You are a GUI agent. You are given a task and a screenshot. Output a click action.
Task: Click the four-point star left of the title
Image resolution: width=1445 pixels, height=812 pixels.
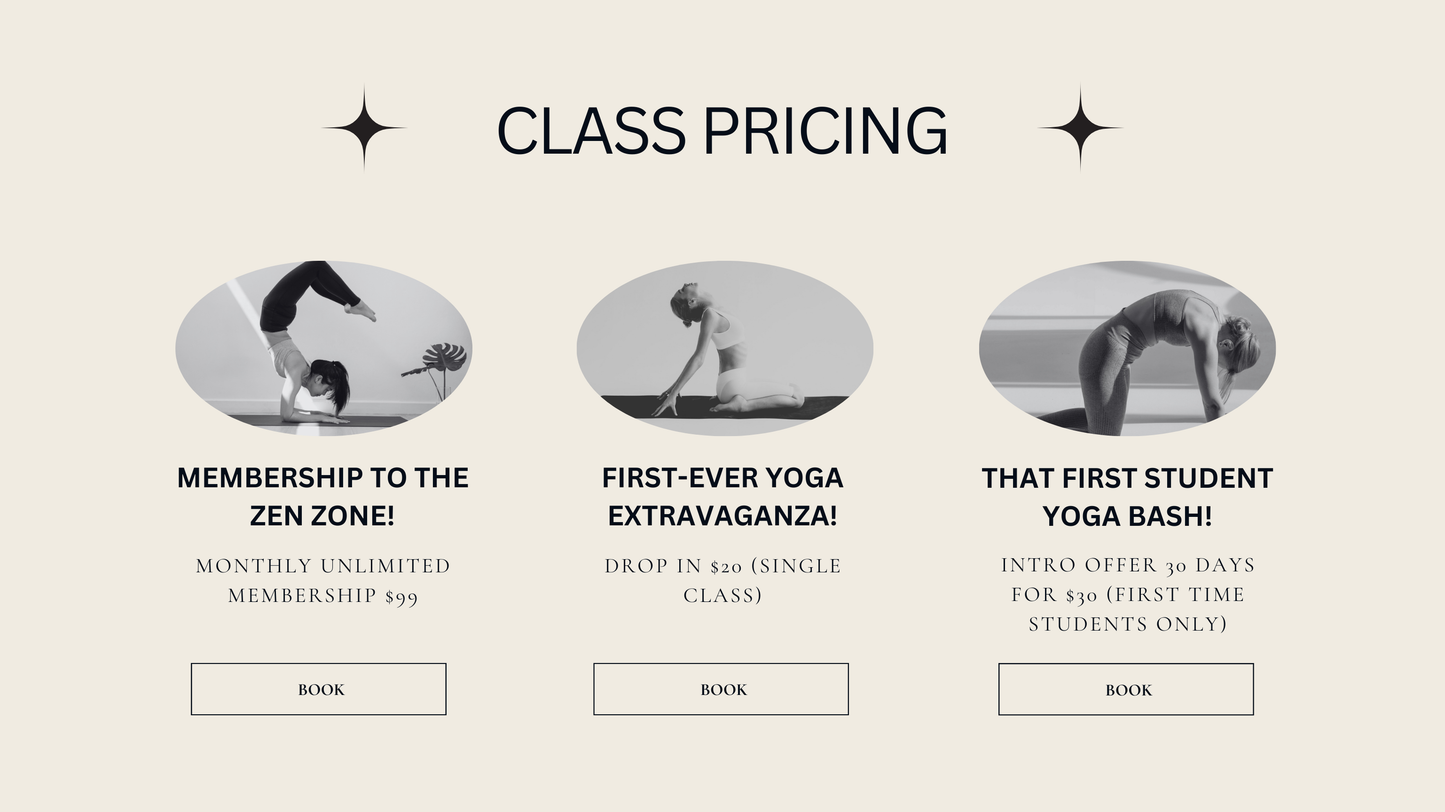(x=364, y=128)
